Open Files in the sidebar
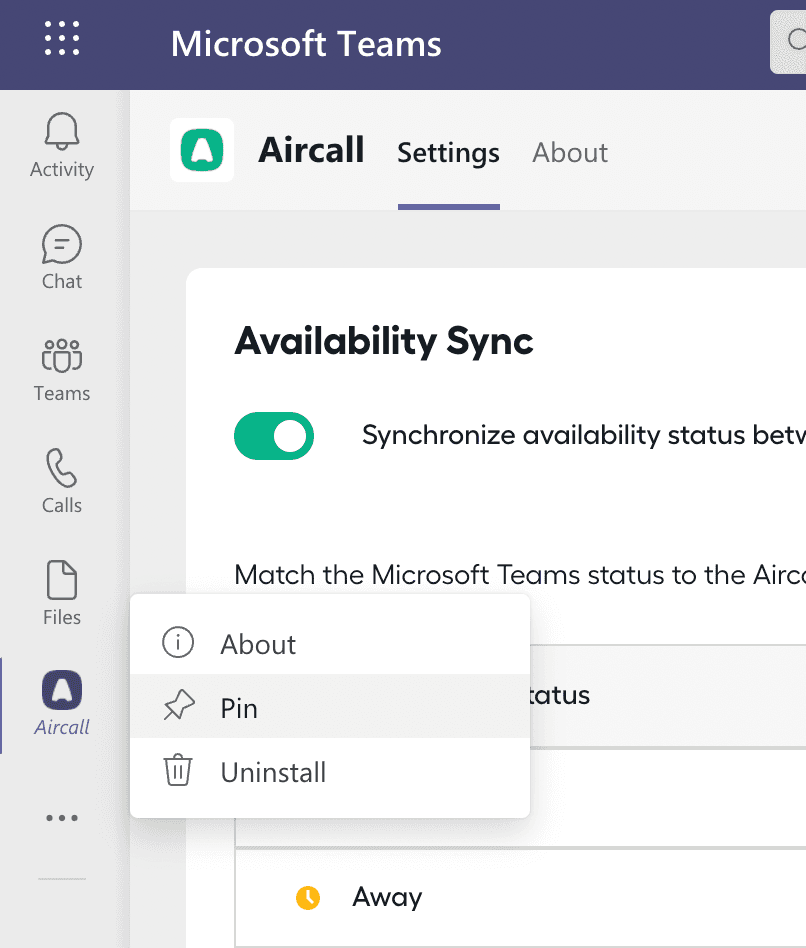Image resolution: width=806 pixels, height=948 pixels. pyautogui.click(x=62, y=593)
